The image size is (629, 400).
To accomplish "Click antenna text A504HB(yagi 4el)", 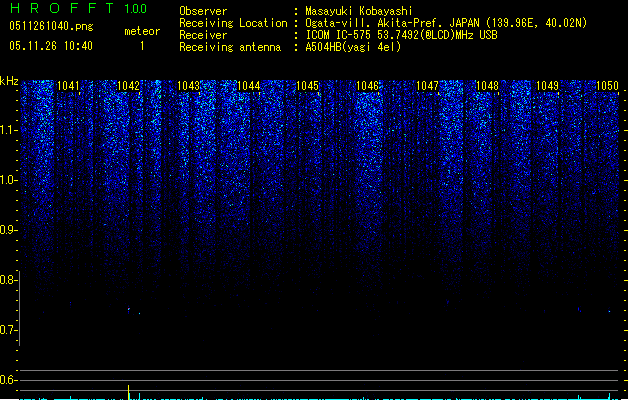I will pyautogui.click(x=353, y=47).
